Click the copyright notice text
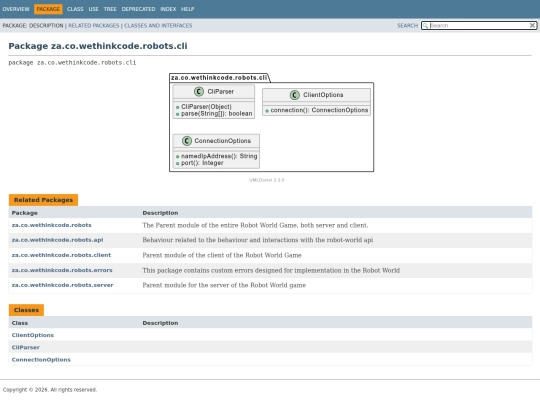 click(50, 390)
